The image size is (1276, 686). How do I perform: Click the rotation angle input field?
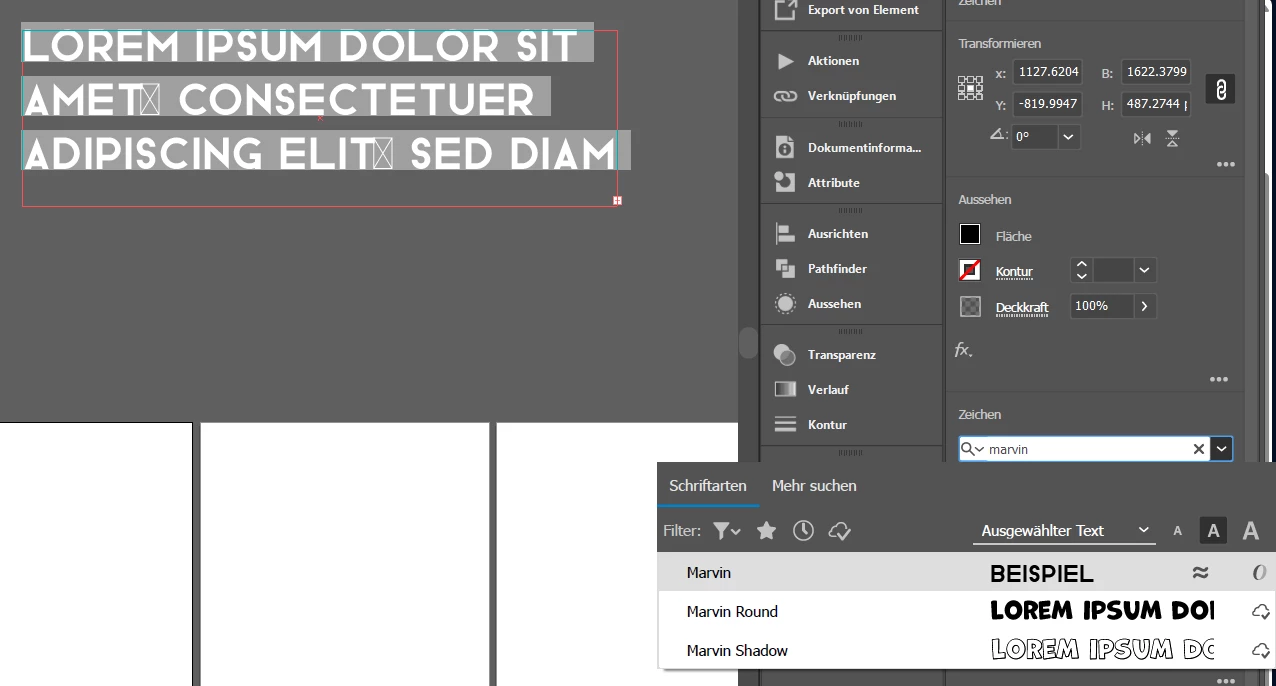(1035, 137)
